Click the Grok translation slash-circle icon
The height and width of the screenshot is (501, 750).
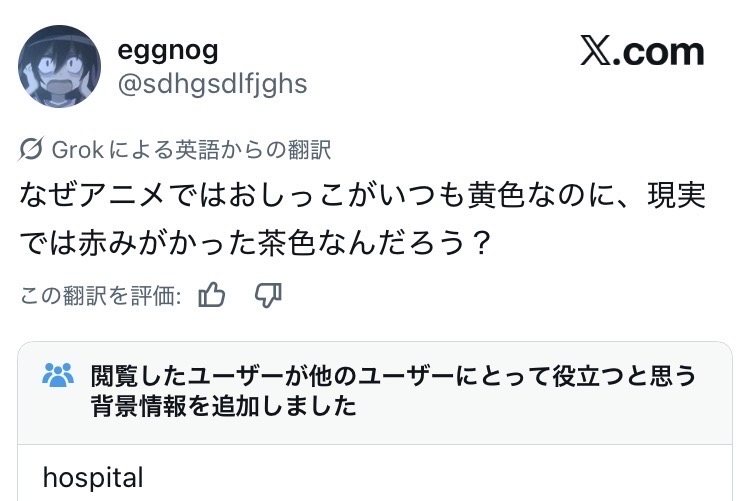click(31, 150)
